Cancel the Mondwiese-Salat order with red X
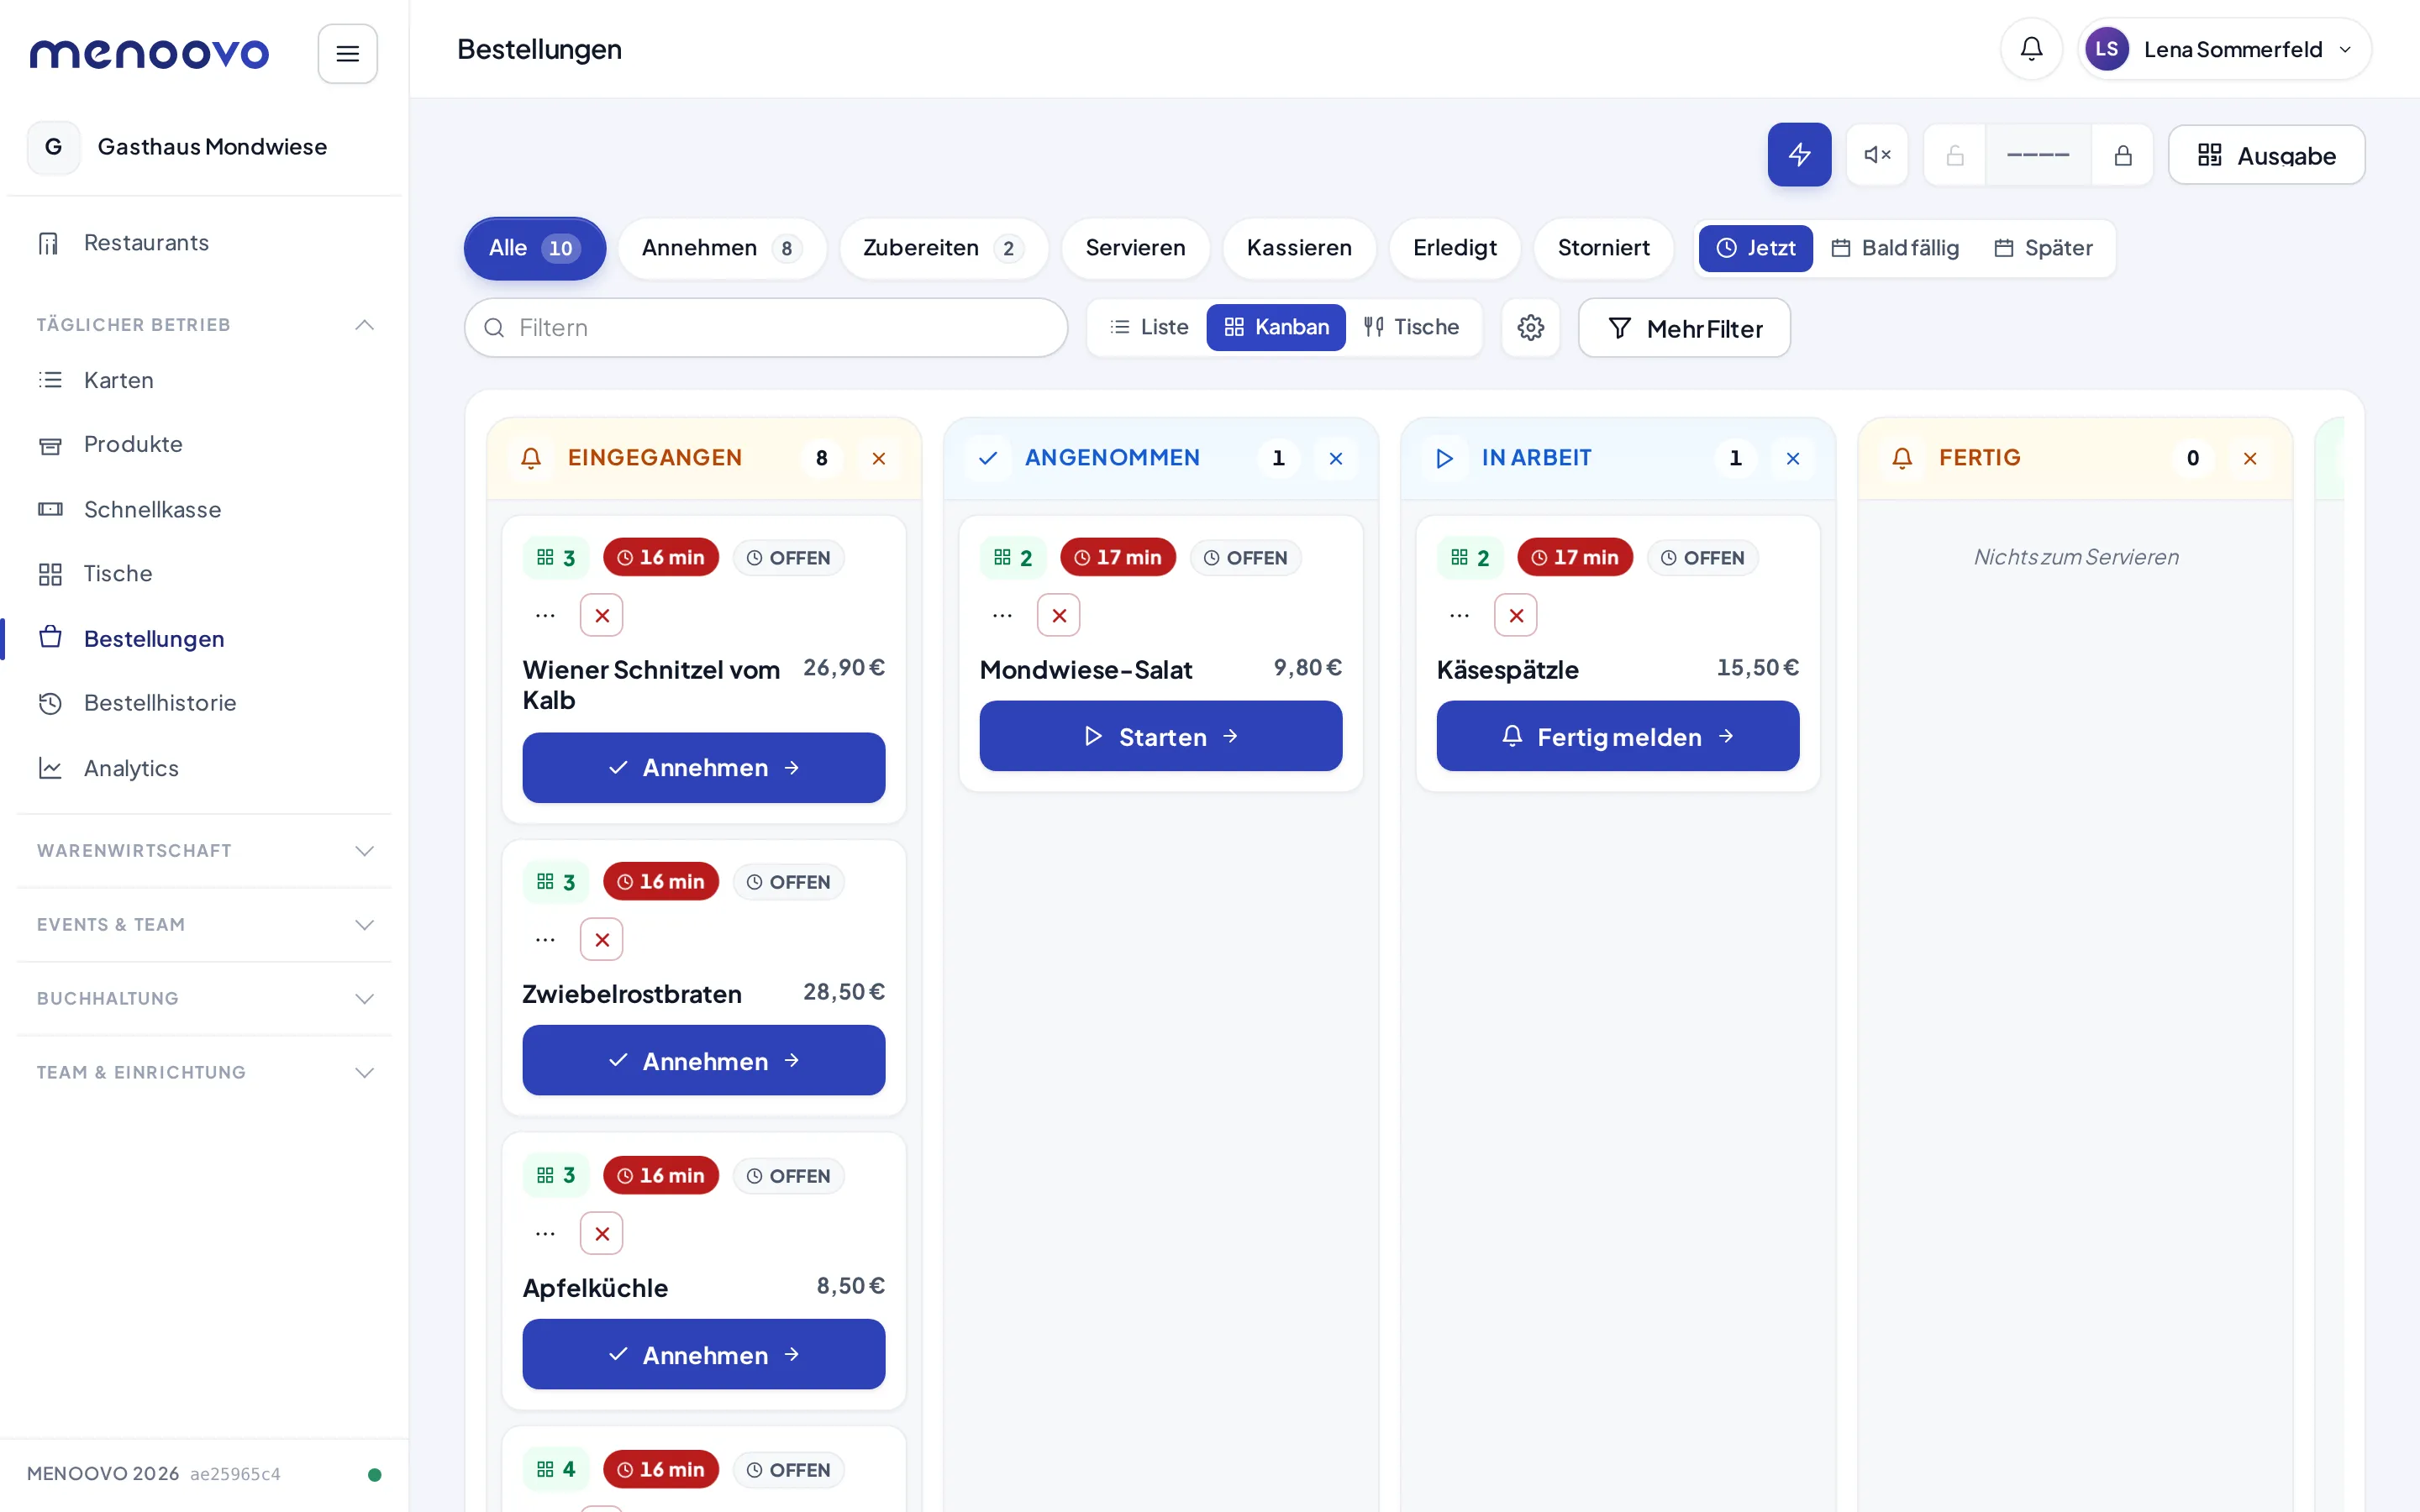The height and width of the screenshot is (1512, 2420). (1058, 615)
